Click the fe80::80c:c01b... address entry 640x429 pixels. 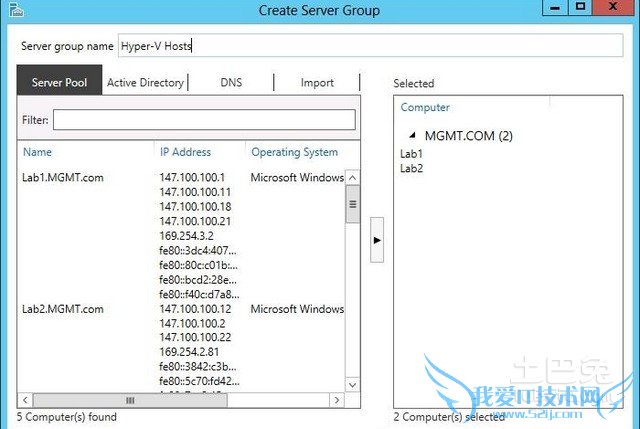pos(199,265)
